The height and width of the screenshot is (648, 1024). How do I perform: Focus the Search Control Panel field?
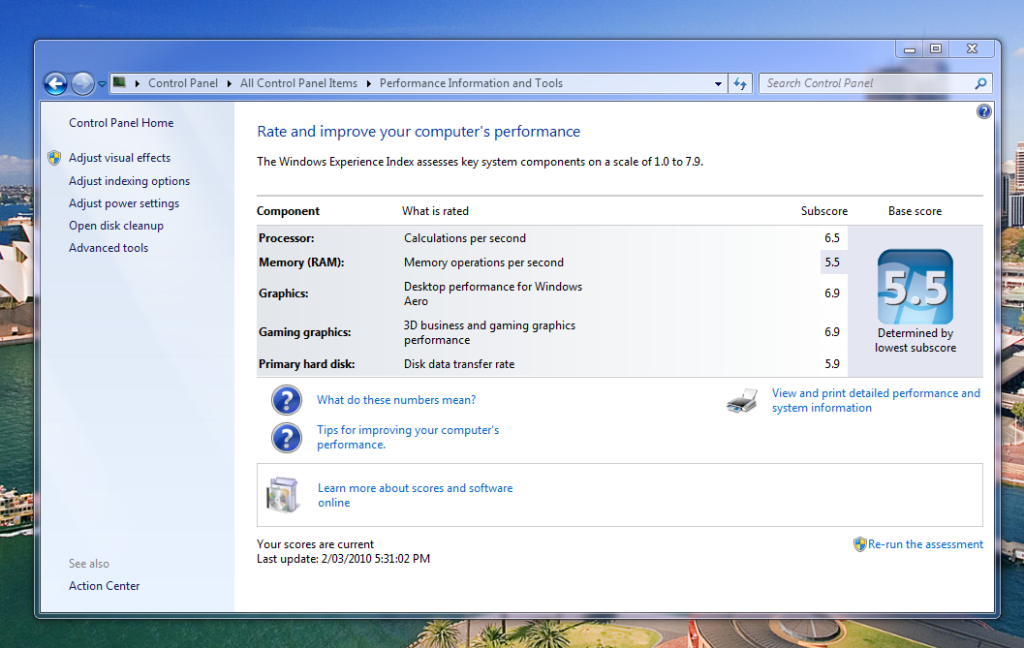tap(875, 84)
